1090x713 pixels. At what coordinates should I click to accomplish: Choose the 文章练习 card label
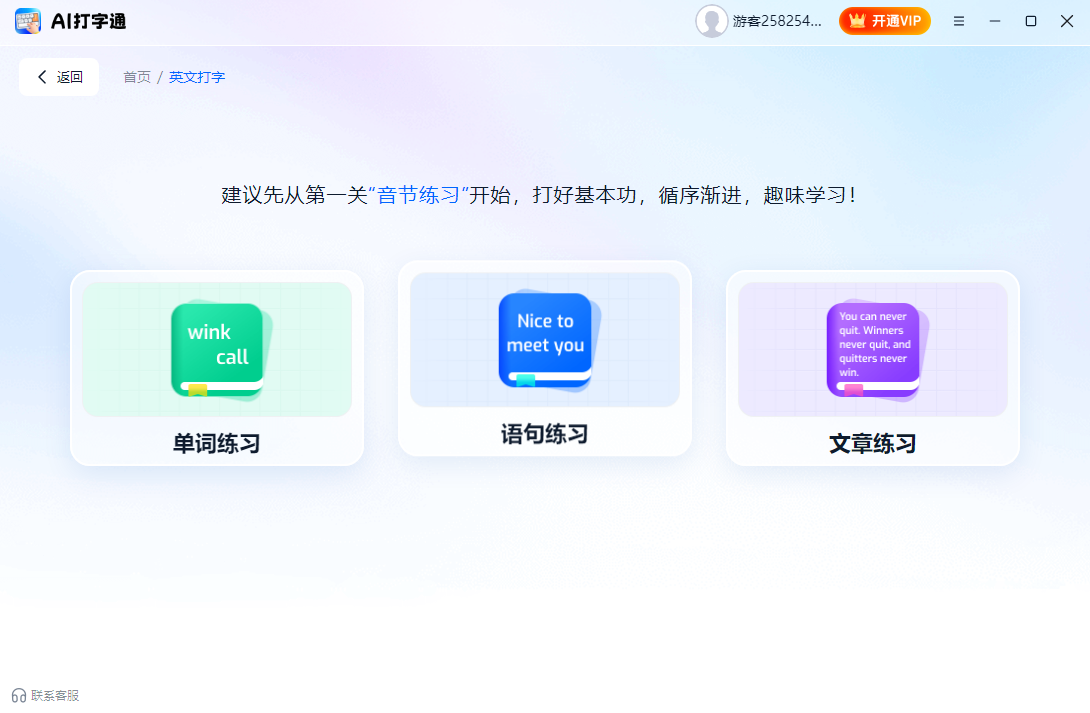pos(873,443)
